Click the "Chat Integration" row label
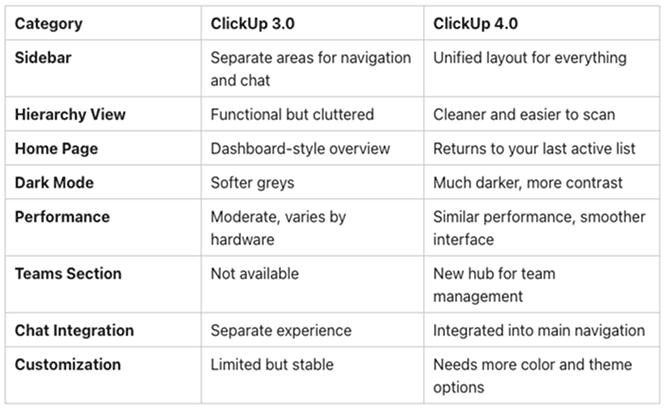Viewport: 664px width, 408px height. click(74, 330)
